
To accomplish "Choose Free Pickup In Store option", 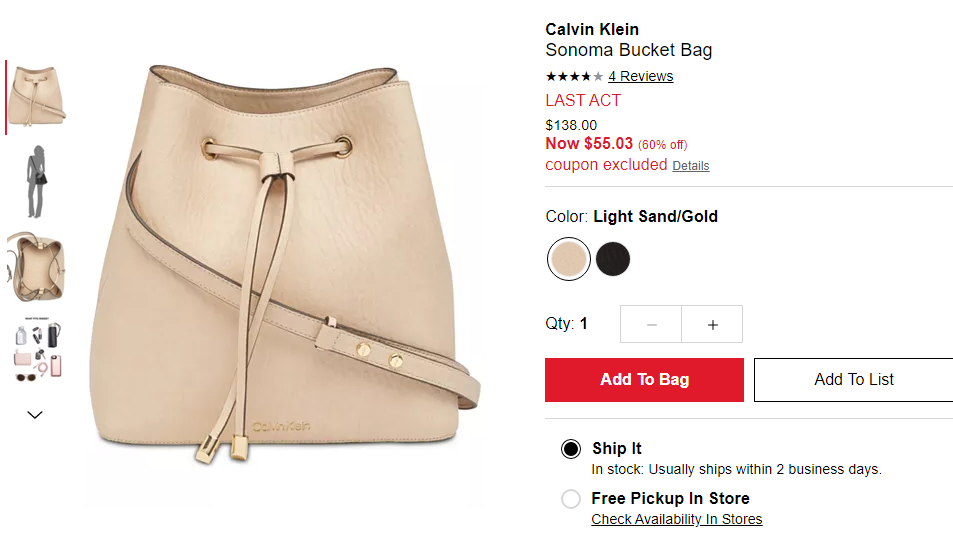I will (571, 499).
